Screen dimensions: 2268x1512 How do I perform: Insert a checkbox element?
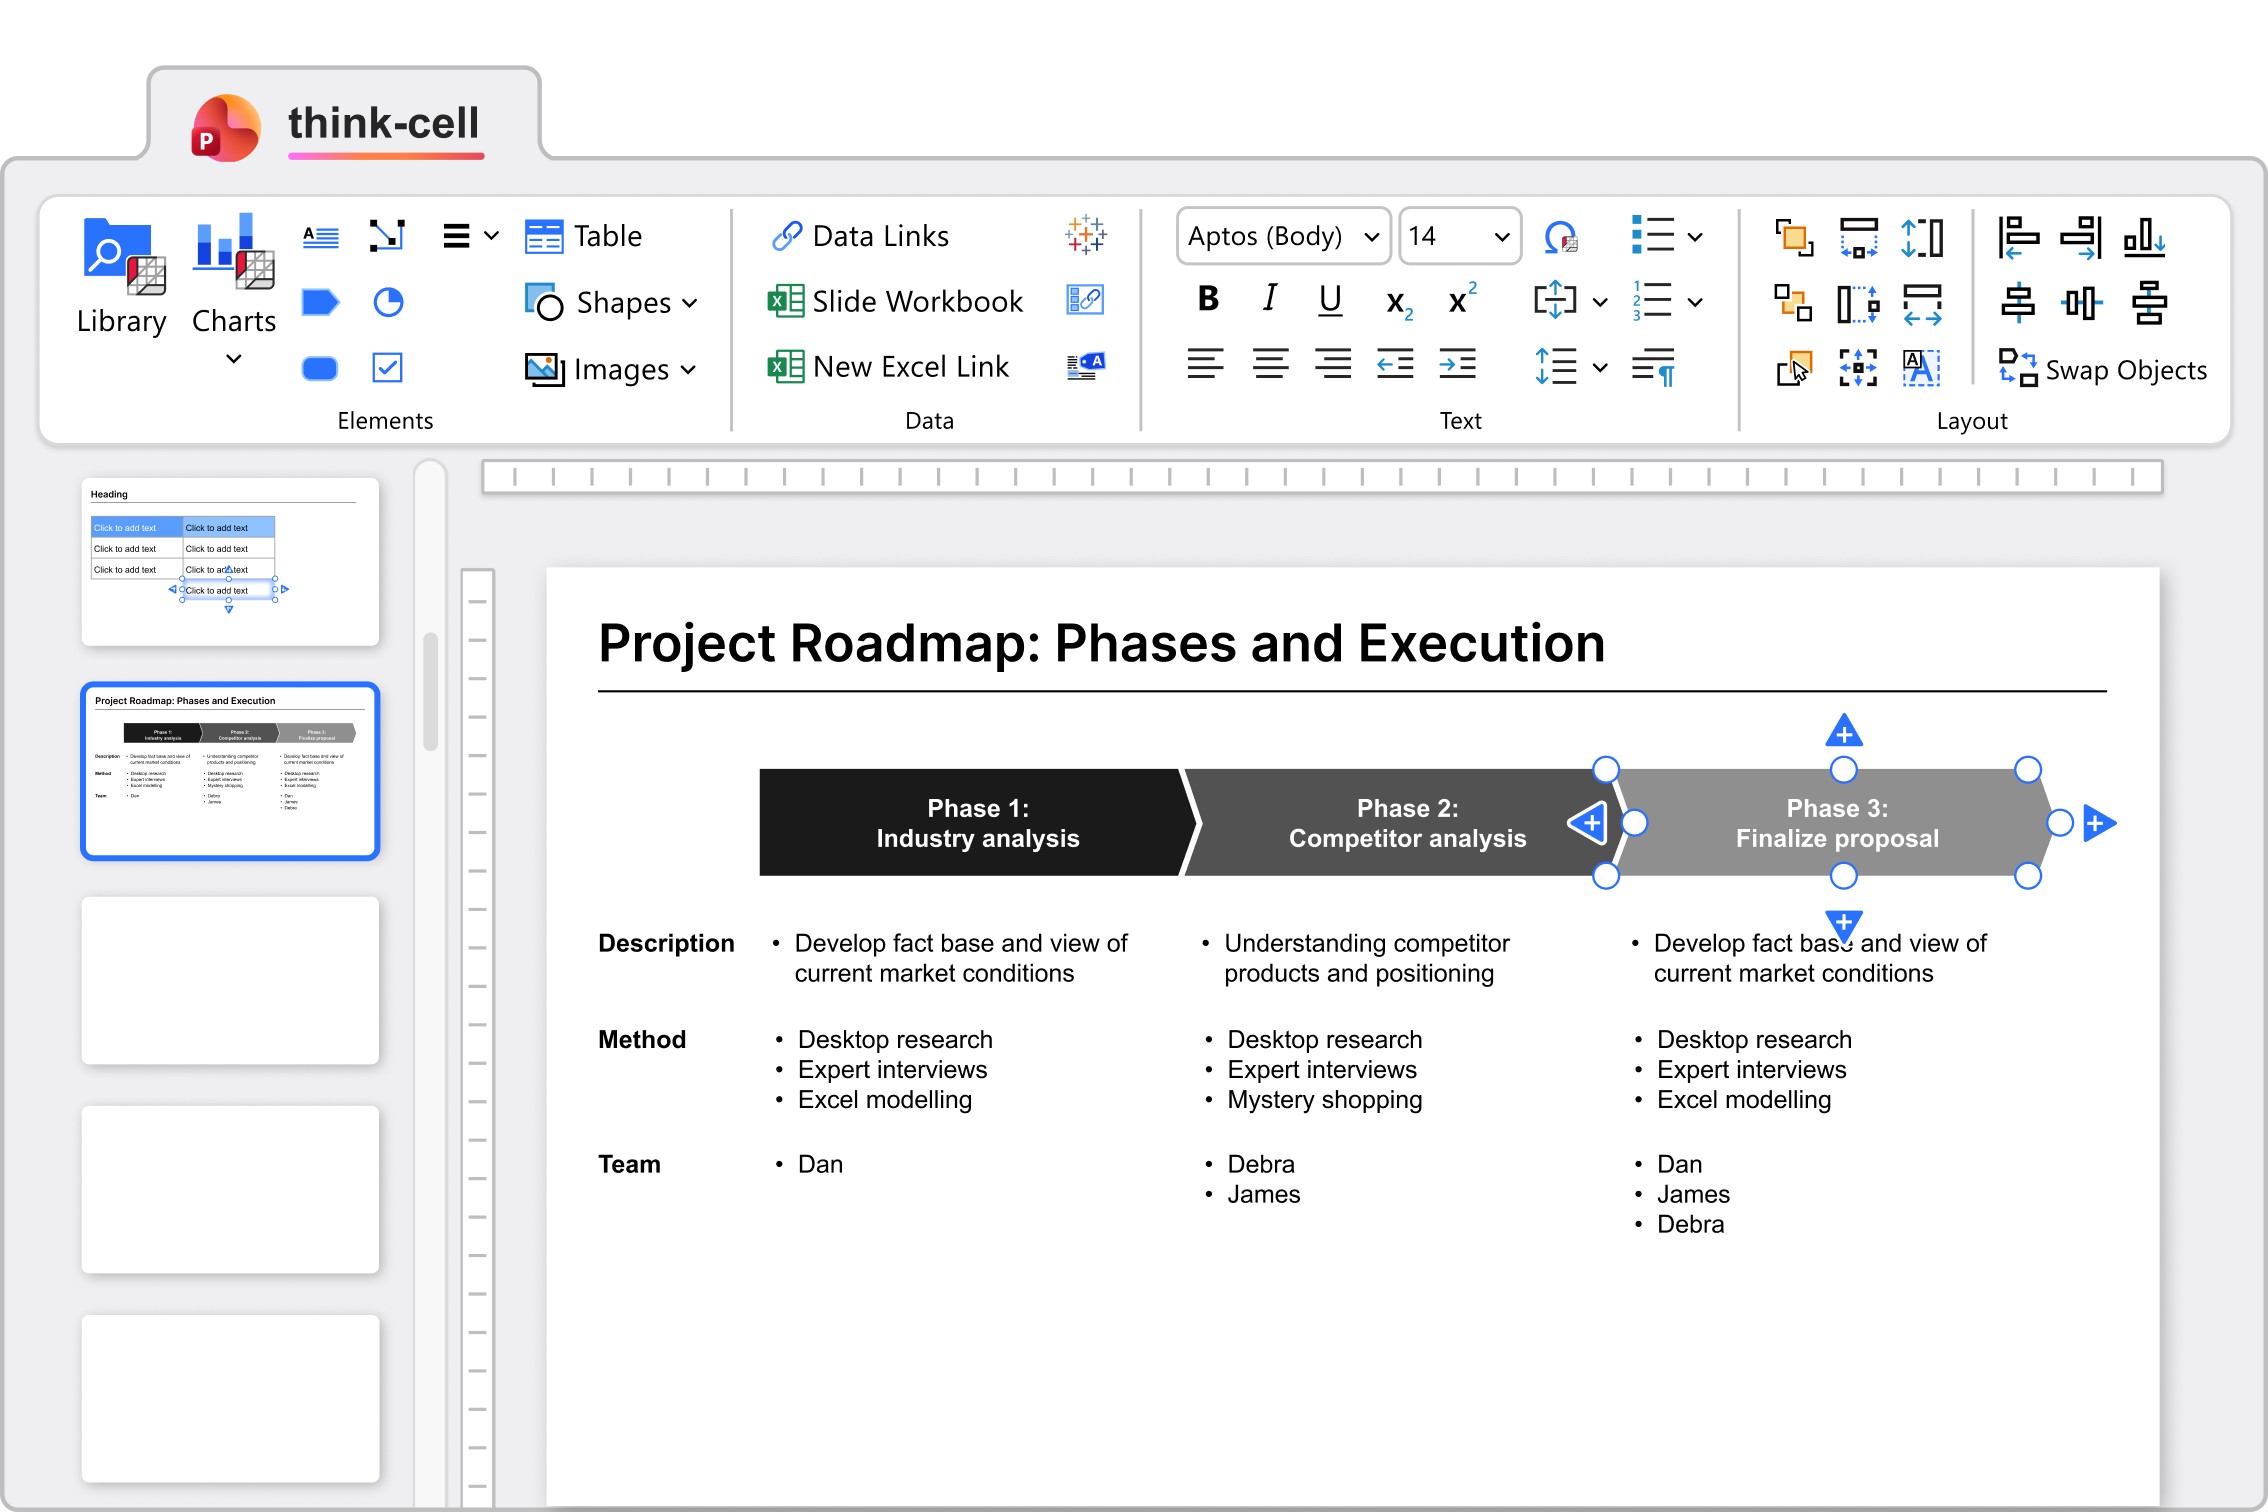point(387,368)
